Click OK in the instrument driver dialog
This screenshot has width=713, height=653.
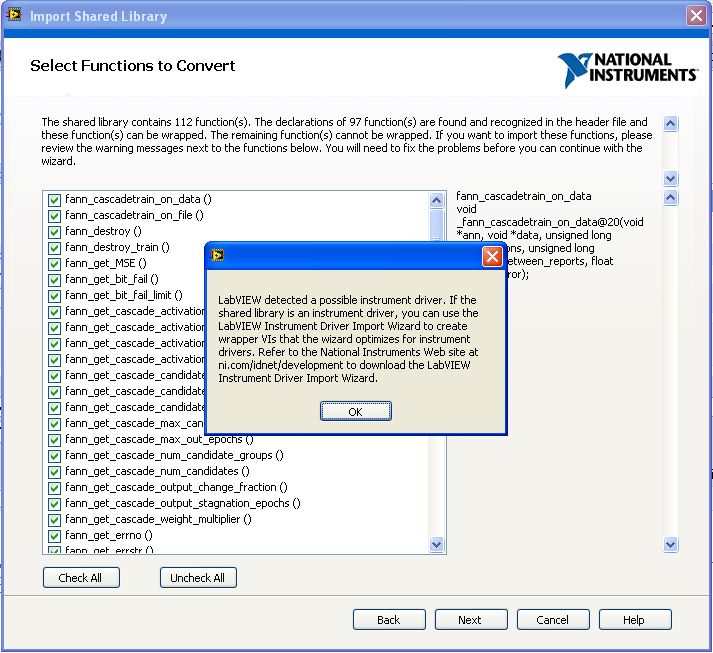(356, 412)
